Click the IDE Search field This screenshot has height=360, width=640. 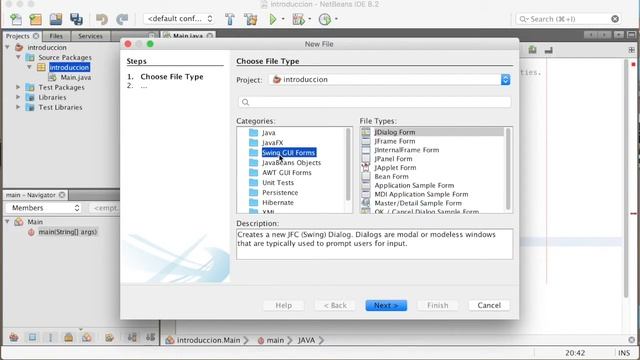[x=567, y=19]
